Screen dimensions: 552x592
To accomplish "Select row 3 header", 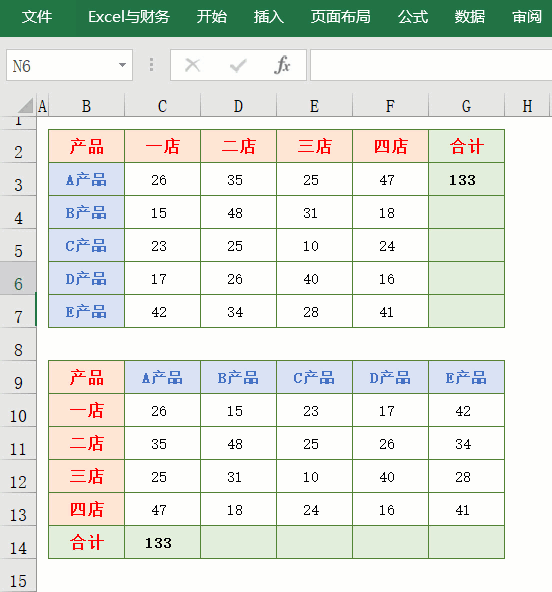I will [18, 180].
